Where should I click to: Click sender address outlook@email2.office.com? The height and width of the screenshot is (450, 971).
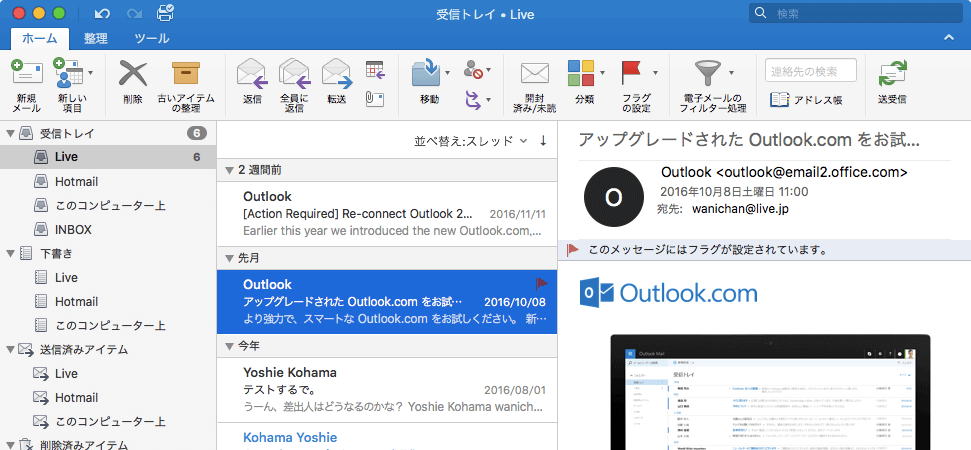[812, 172]
